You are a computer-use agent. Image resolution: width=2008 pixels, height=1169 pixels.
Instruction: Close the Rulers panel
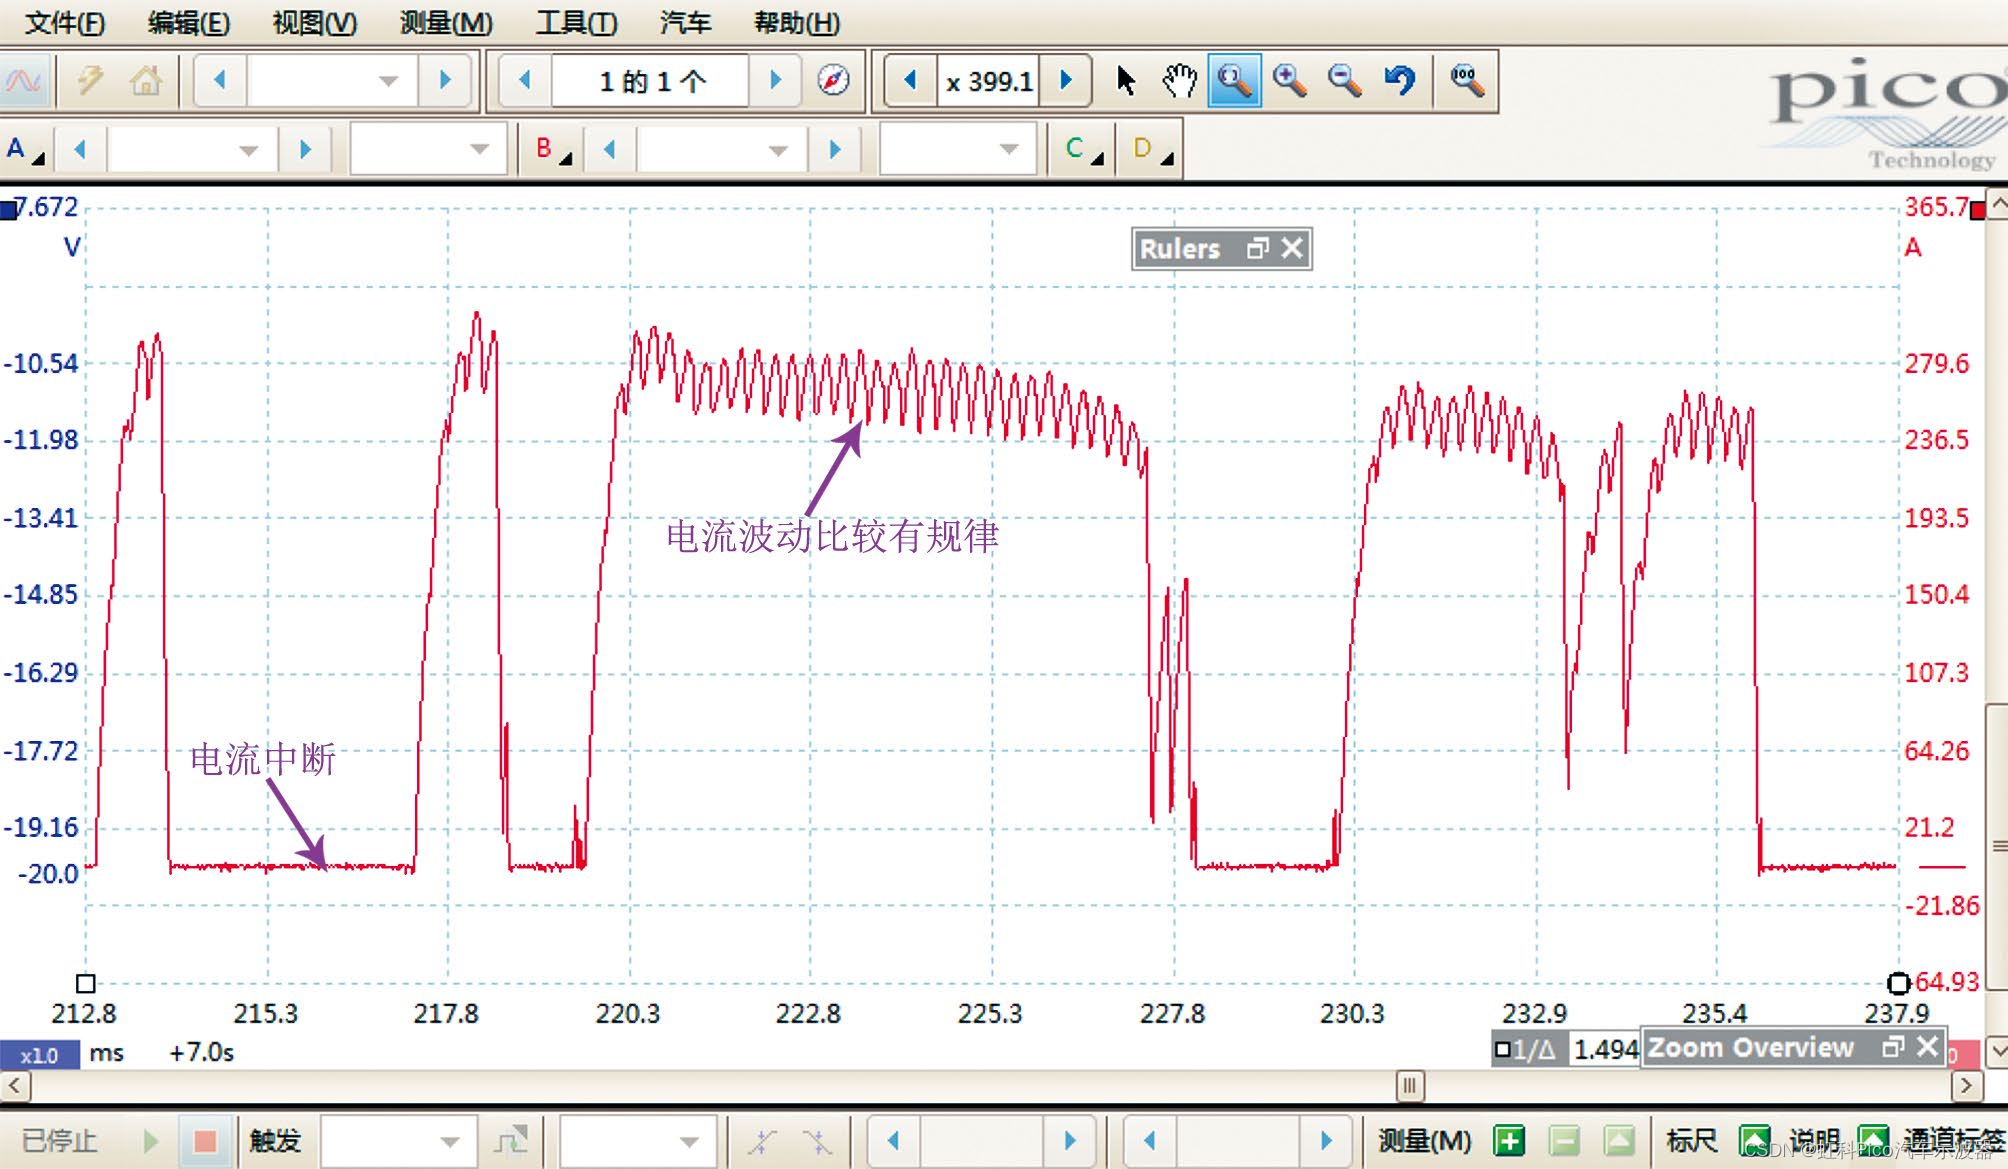pos(1292,248)
